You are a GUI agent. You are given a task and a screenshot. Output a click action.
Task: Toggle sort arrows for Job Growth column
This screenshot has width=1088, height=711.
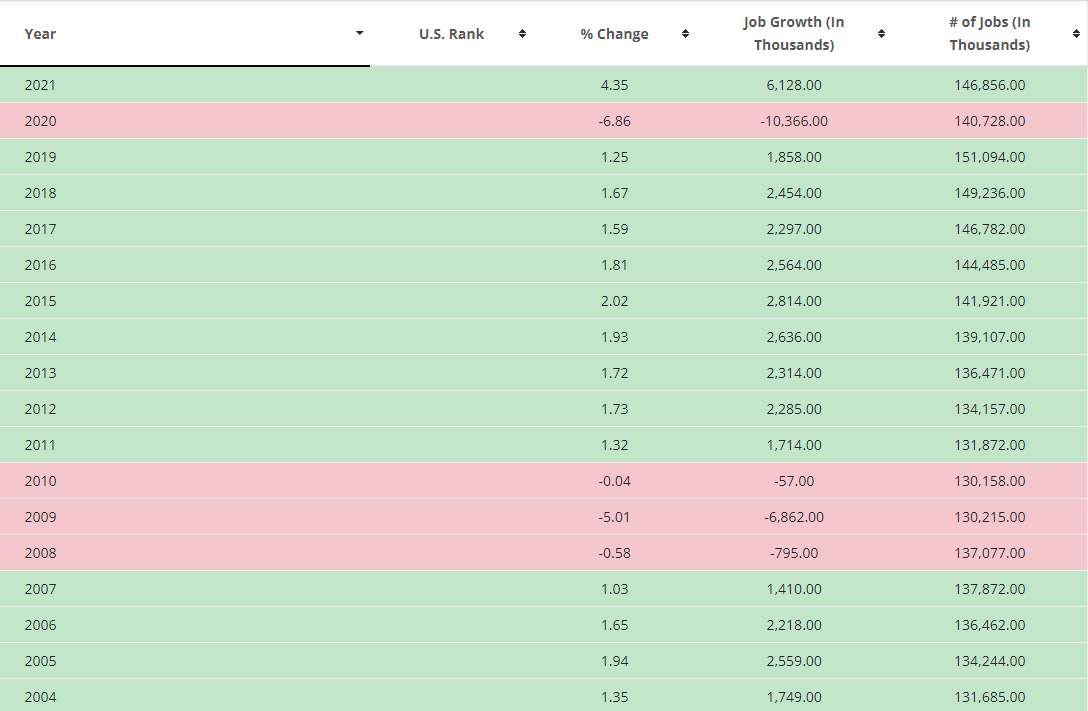881,34
